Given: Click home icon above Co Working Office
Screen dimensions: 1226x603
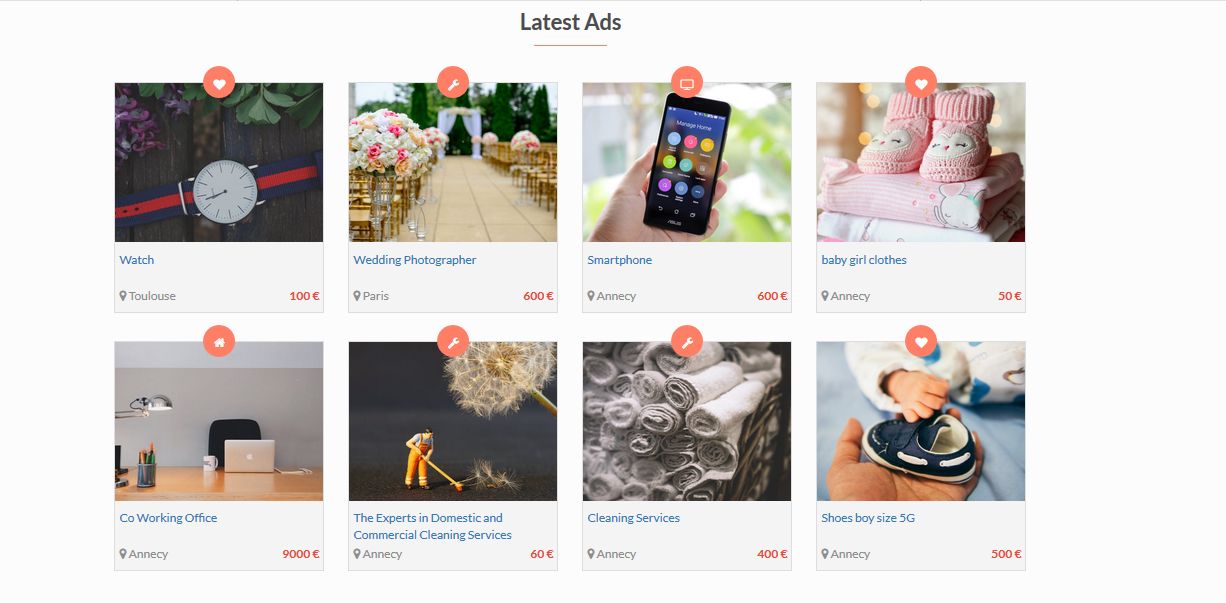Looking at the screenshot, I should (219, 342).
